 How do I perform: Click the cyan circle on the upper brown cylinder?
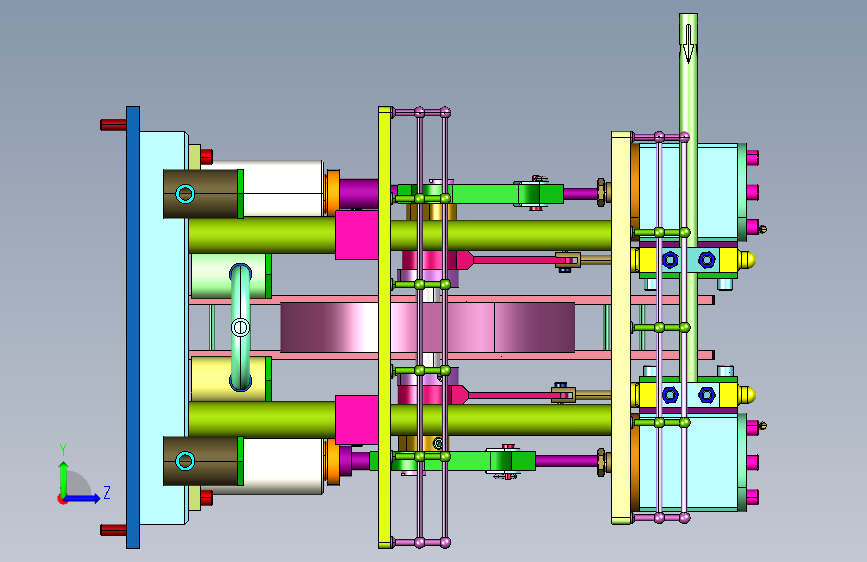click(x=185, y=194)
